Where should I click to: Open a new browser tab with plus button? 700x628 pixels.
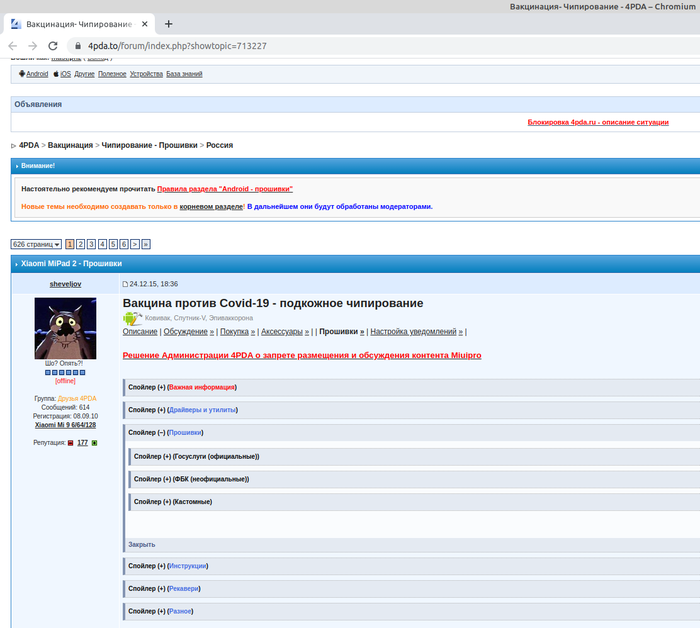168,23
